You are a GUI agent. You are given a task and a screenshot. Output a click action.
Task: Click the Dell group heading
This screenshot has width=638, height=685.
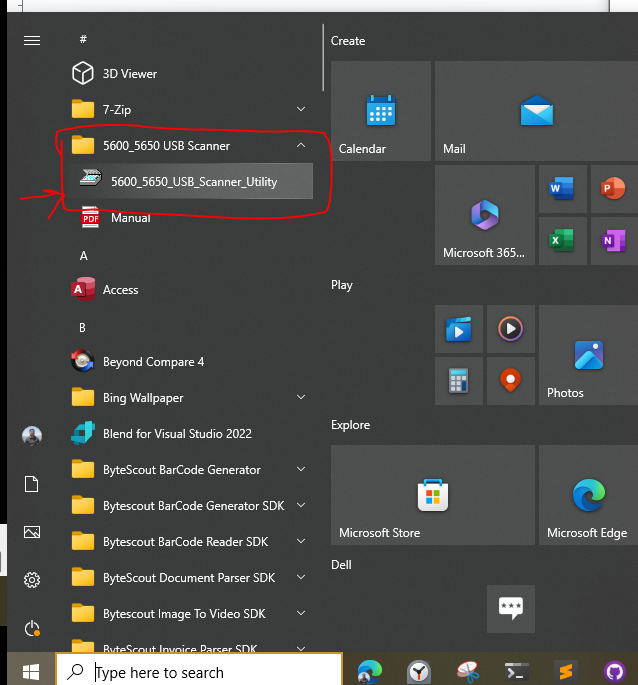tap(341, 564)
